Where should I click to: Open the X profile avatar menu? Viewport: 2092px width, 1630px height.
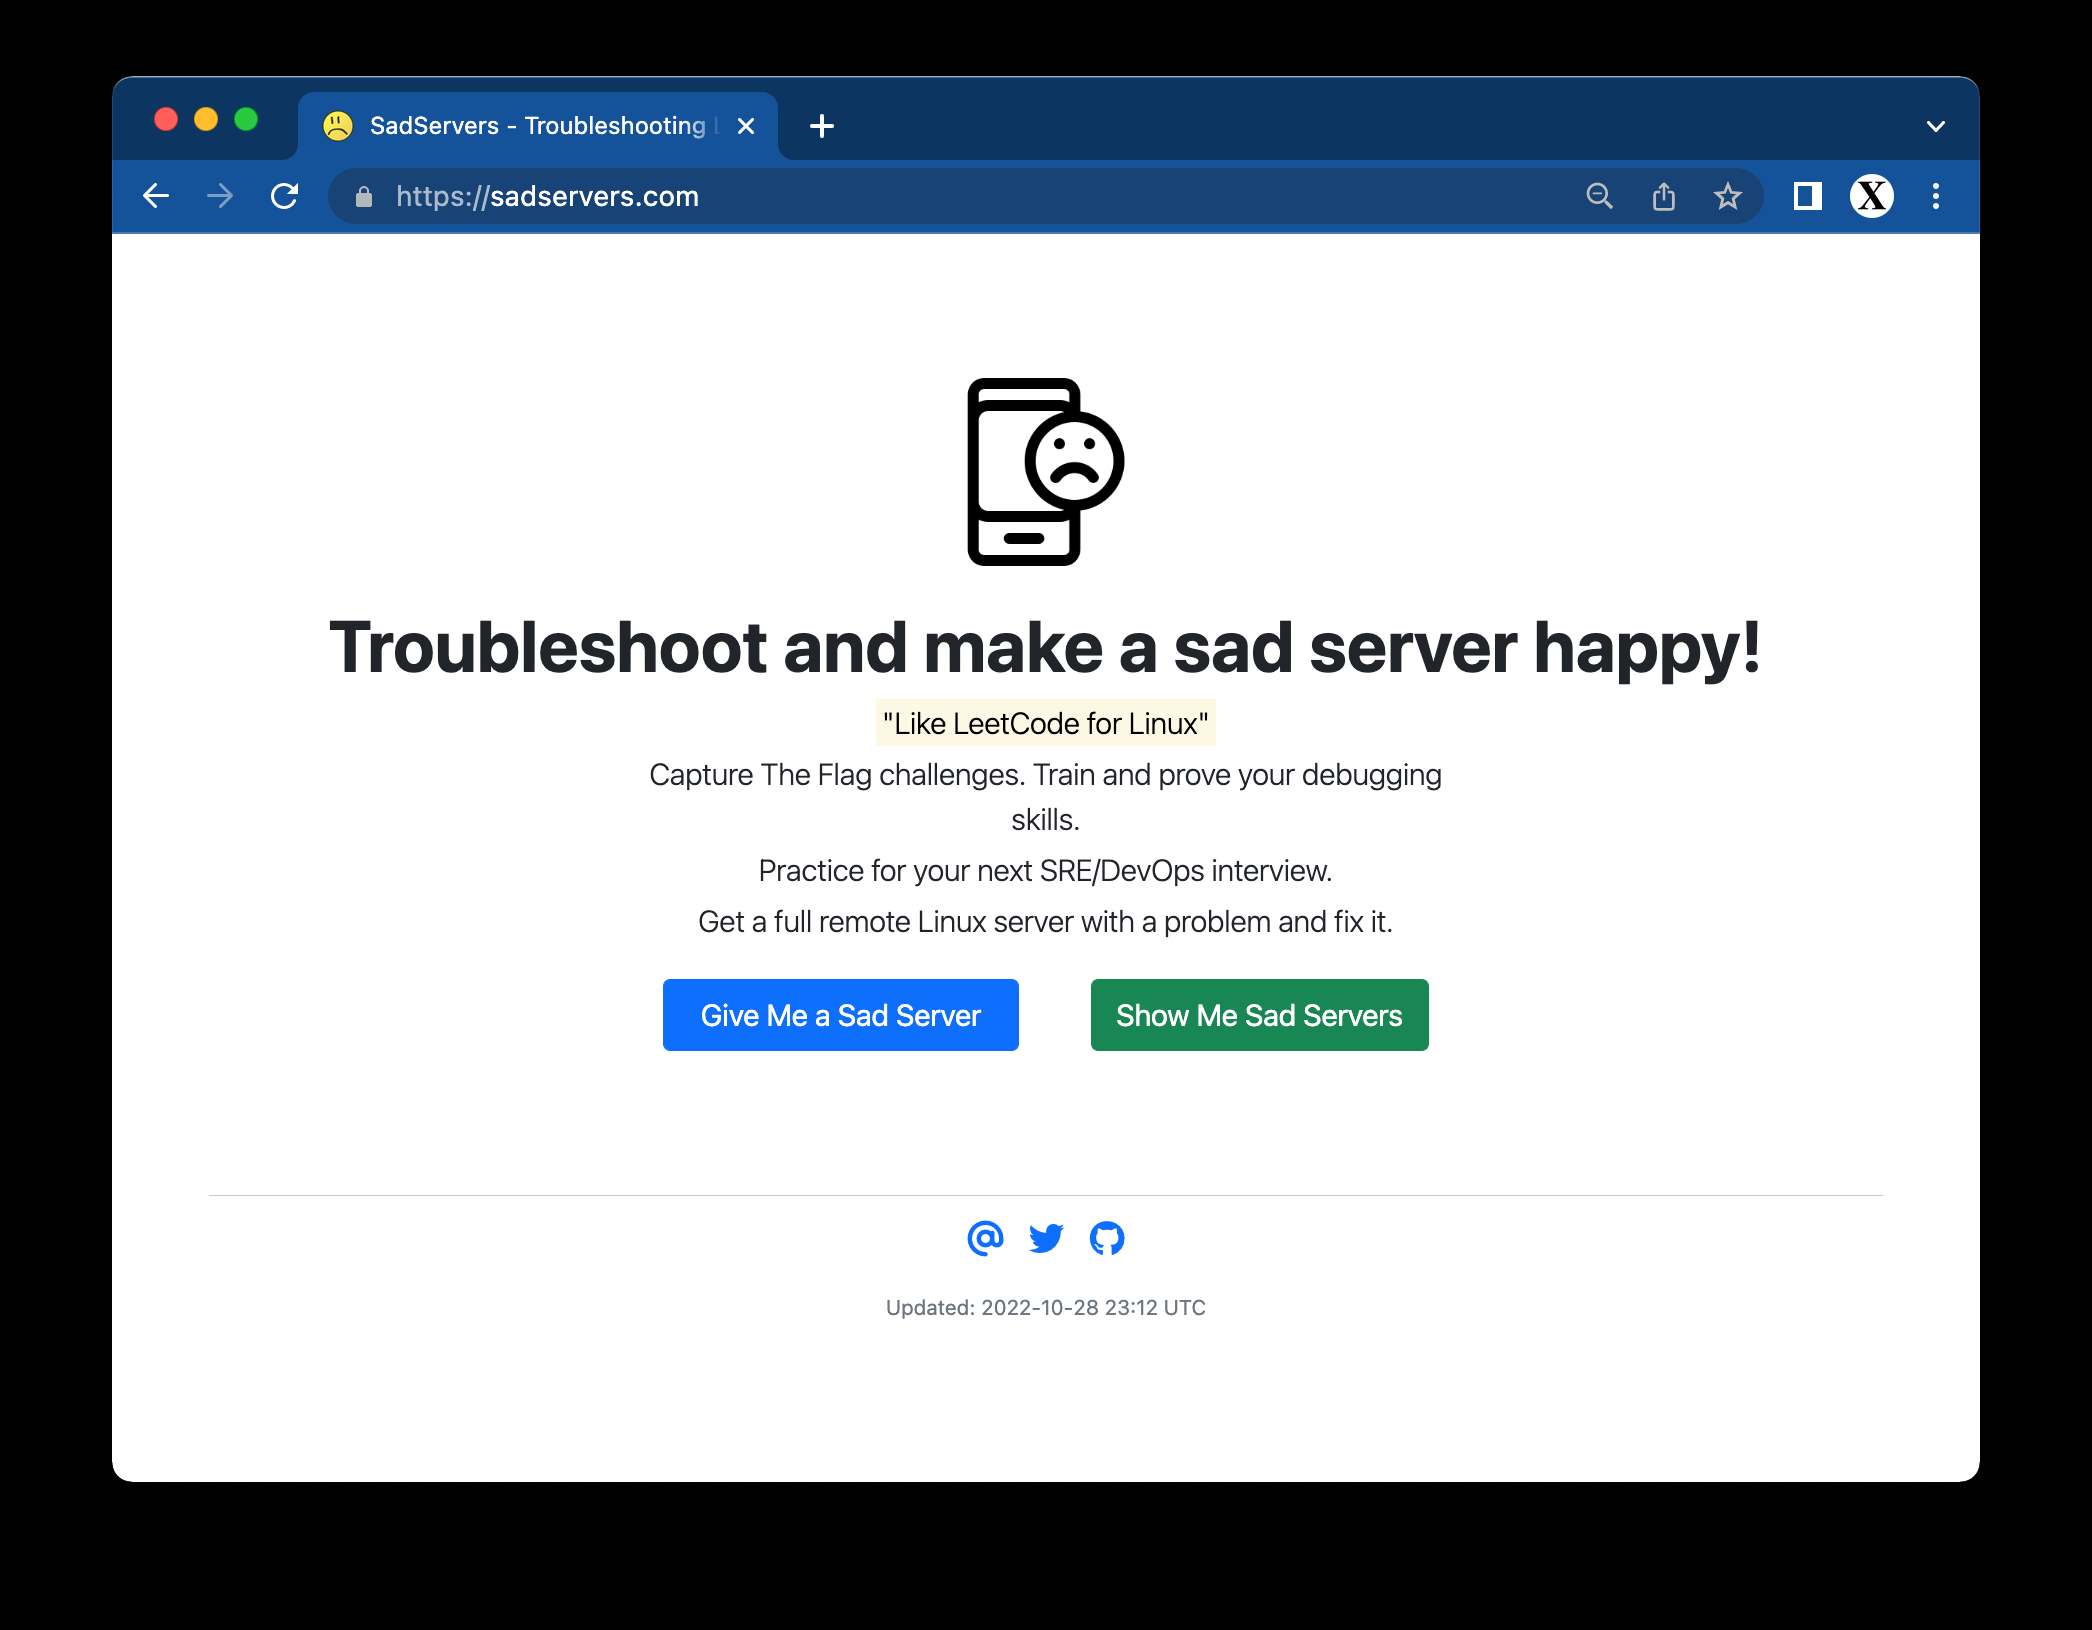point(1871,196)
